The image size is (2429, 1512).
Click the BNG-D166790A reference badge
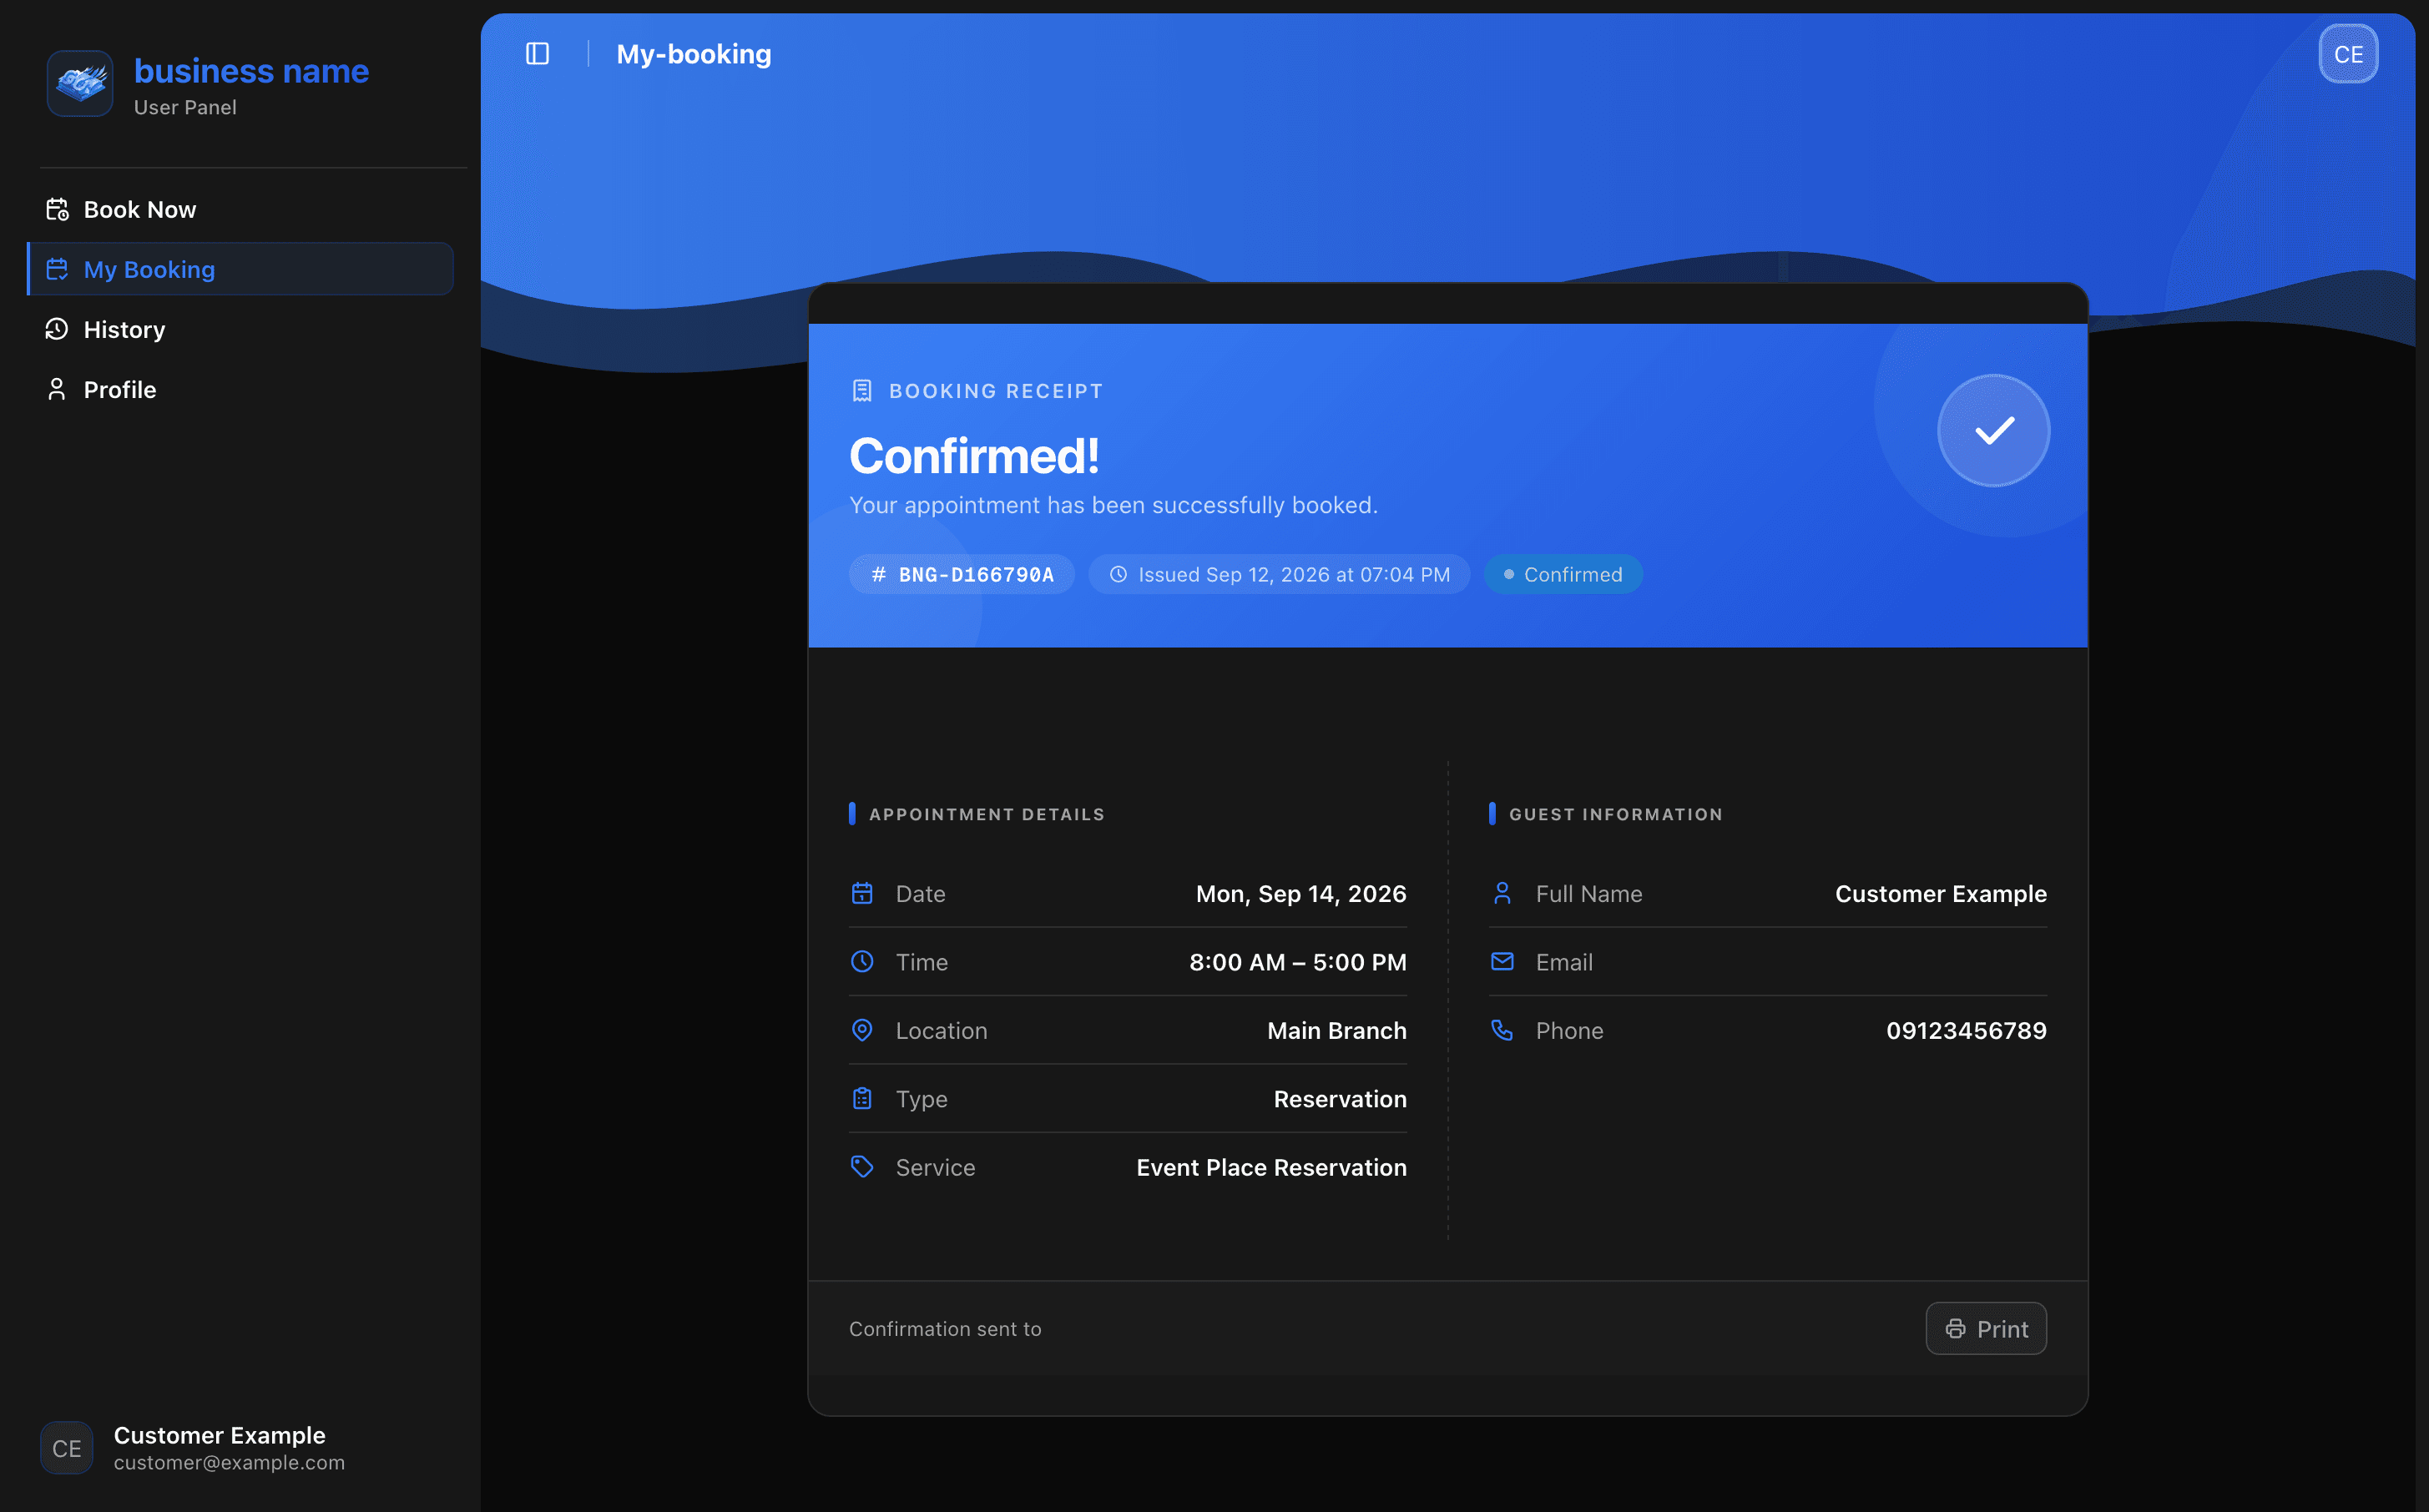tap(961, 575)
